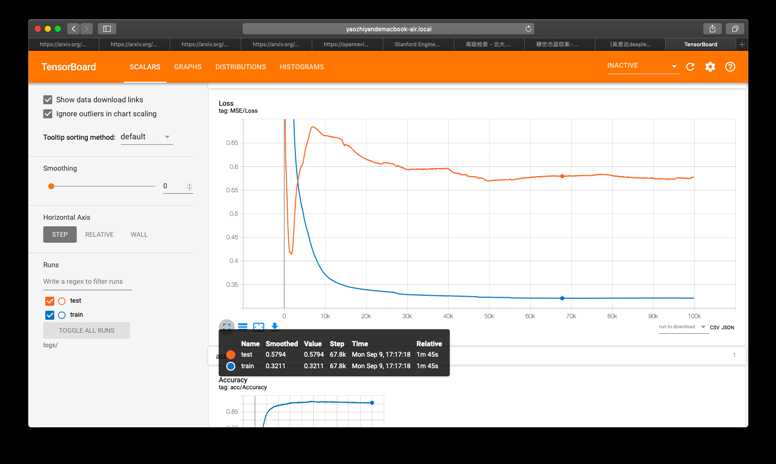Set horizontal axis to WALL

(x=139, y=234)
